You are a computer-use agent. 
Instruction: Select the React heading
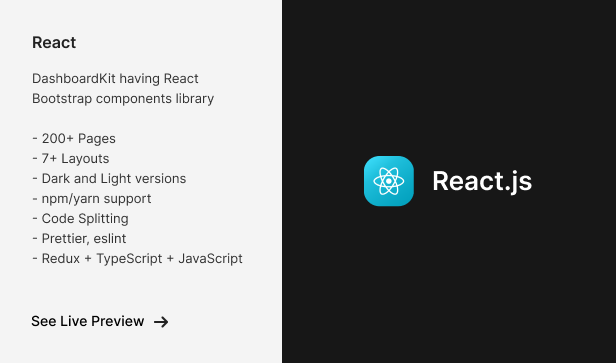click(54, 42)
